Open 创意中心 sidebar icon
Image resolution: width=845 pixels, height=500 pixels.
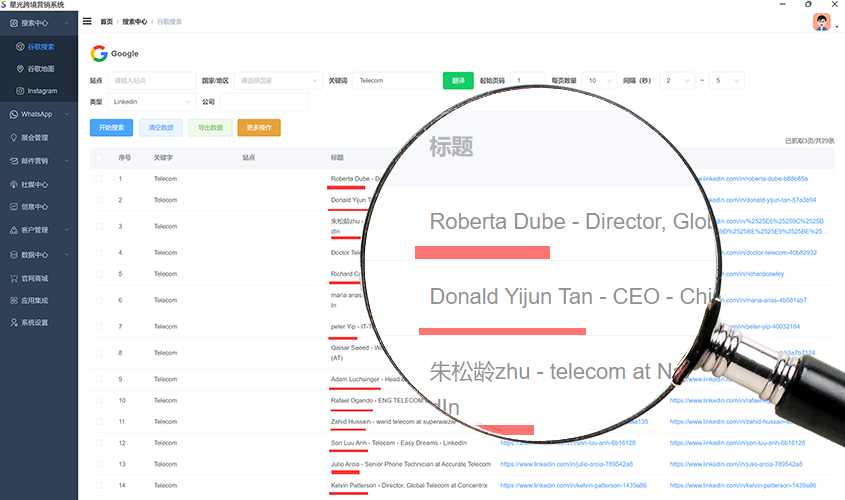pyautogui.click(x=14, y=207)
